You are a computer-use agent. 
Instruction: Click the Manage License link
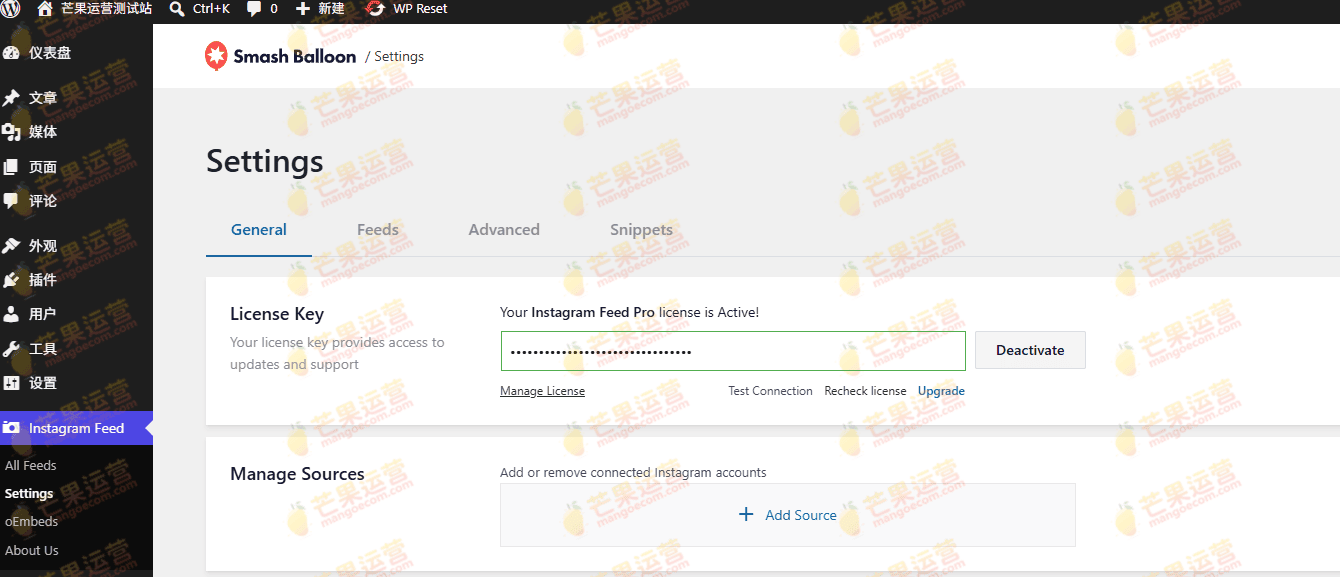point(542,391)
